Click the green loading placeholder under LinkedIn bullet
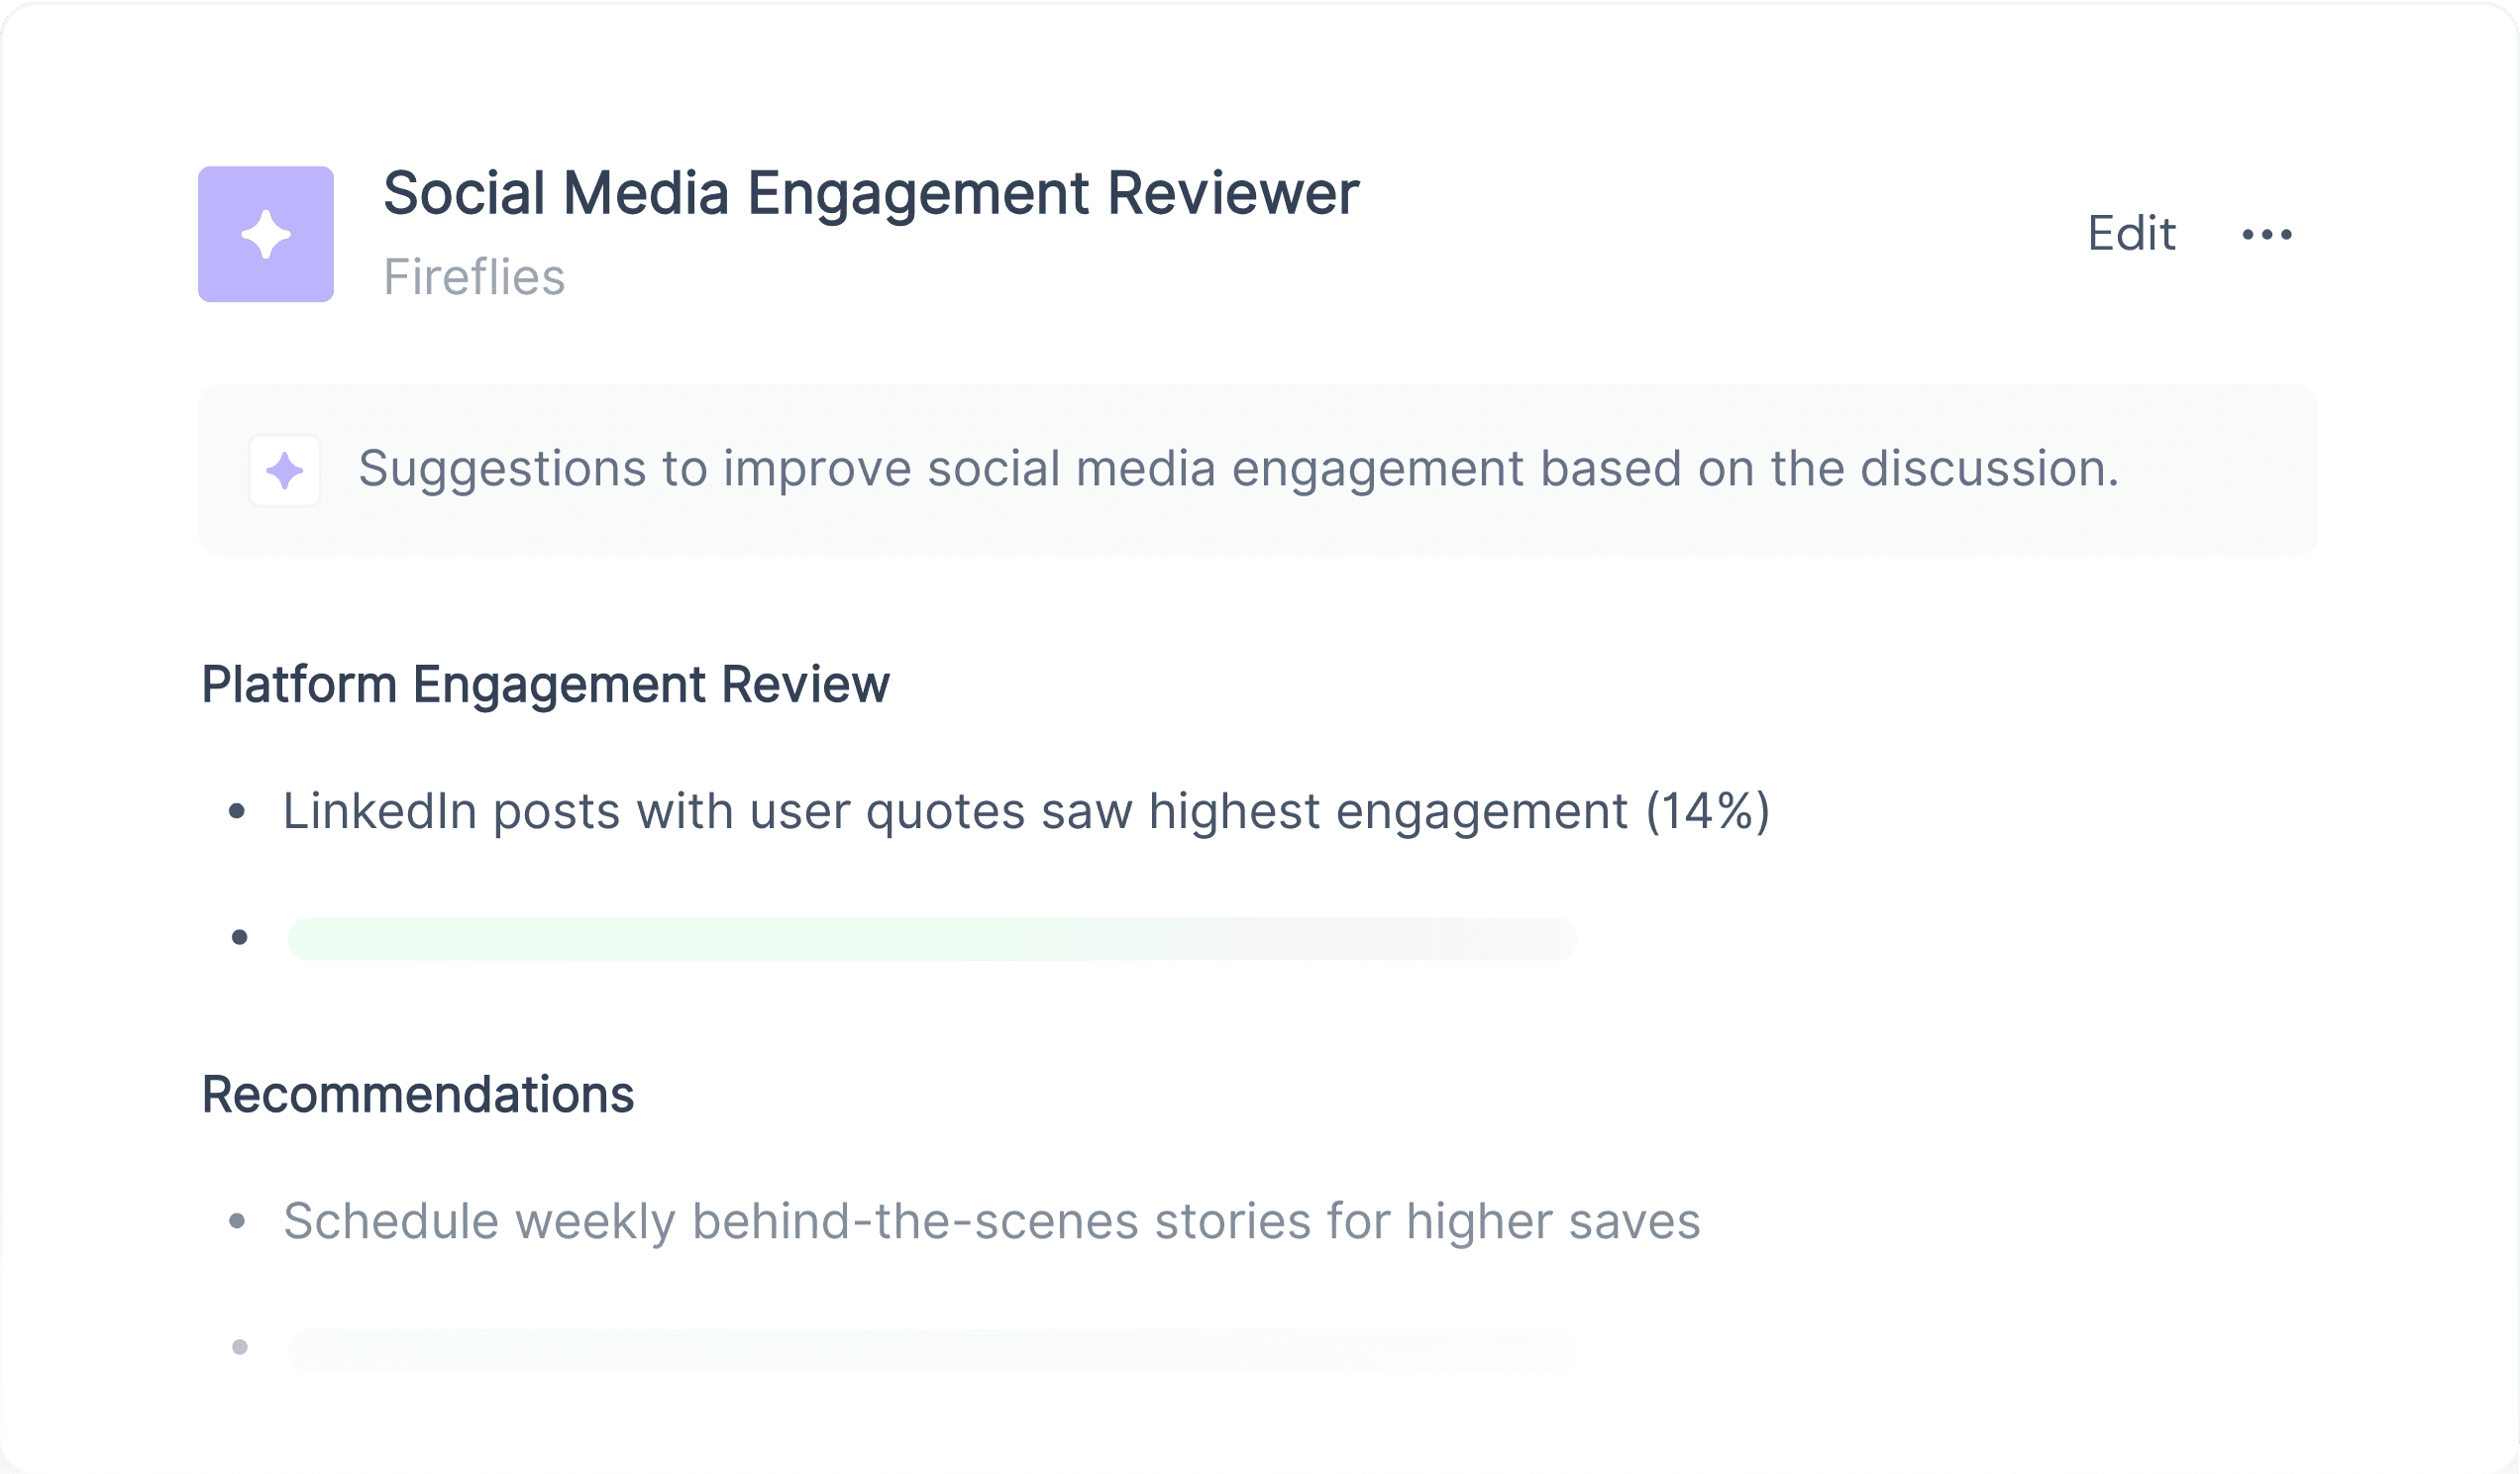Screen dimensions: 2520x1474 click(x=932, y=939)
